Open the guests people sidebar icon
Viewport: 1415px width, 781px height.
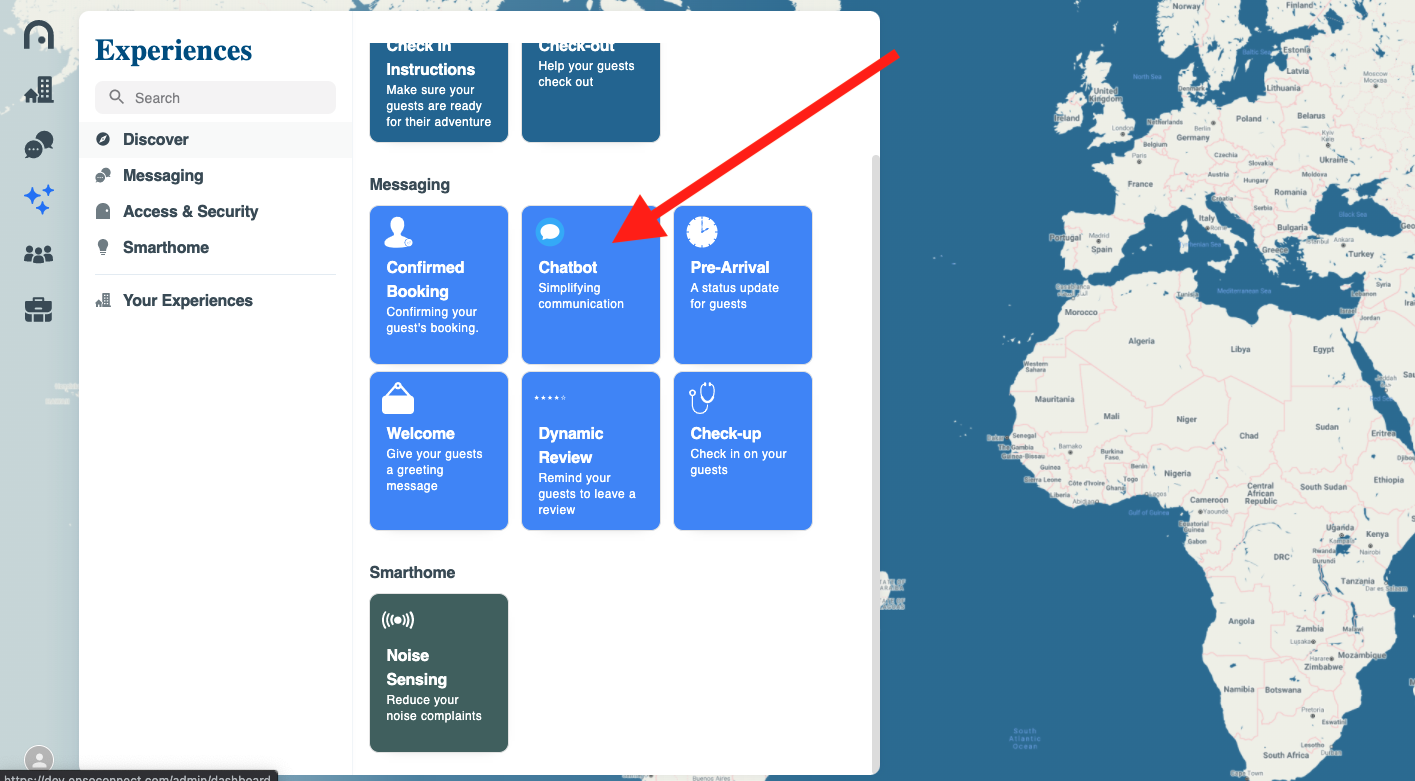click(x=39, y=255)
